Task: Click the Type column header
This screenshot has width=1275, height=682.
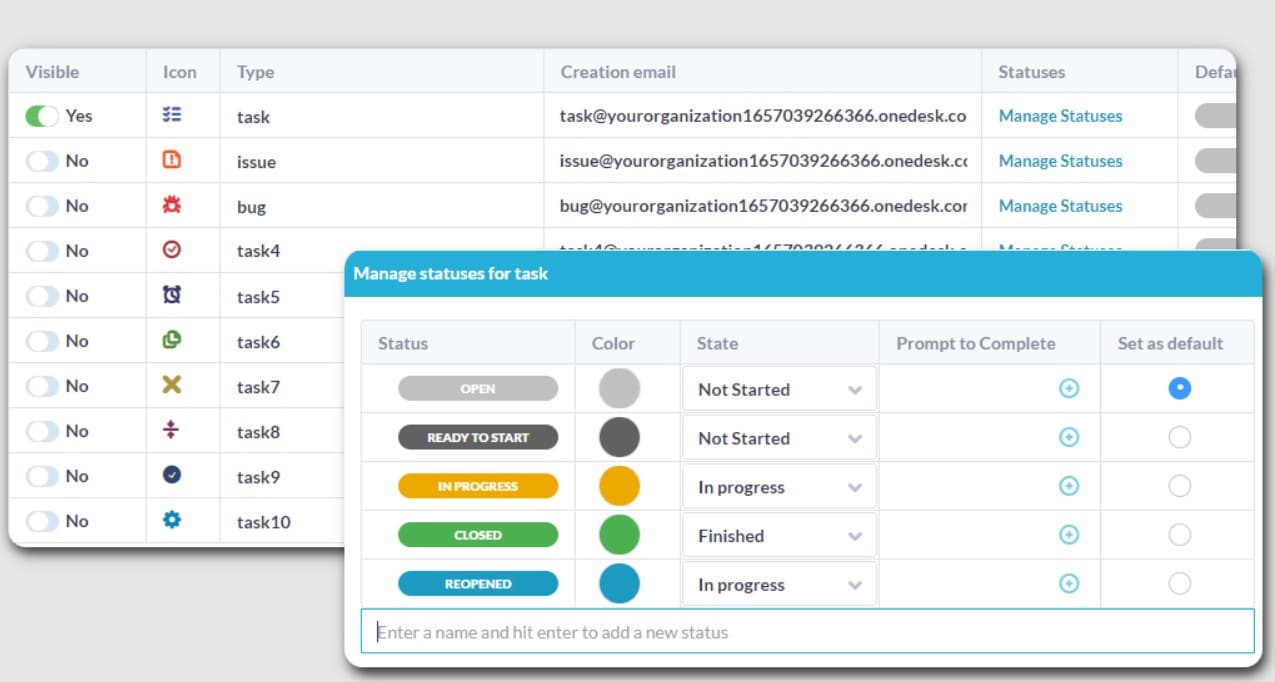Action: [x=255, y=72]
